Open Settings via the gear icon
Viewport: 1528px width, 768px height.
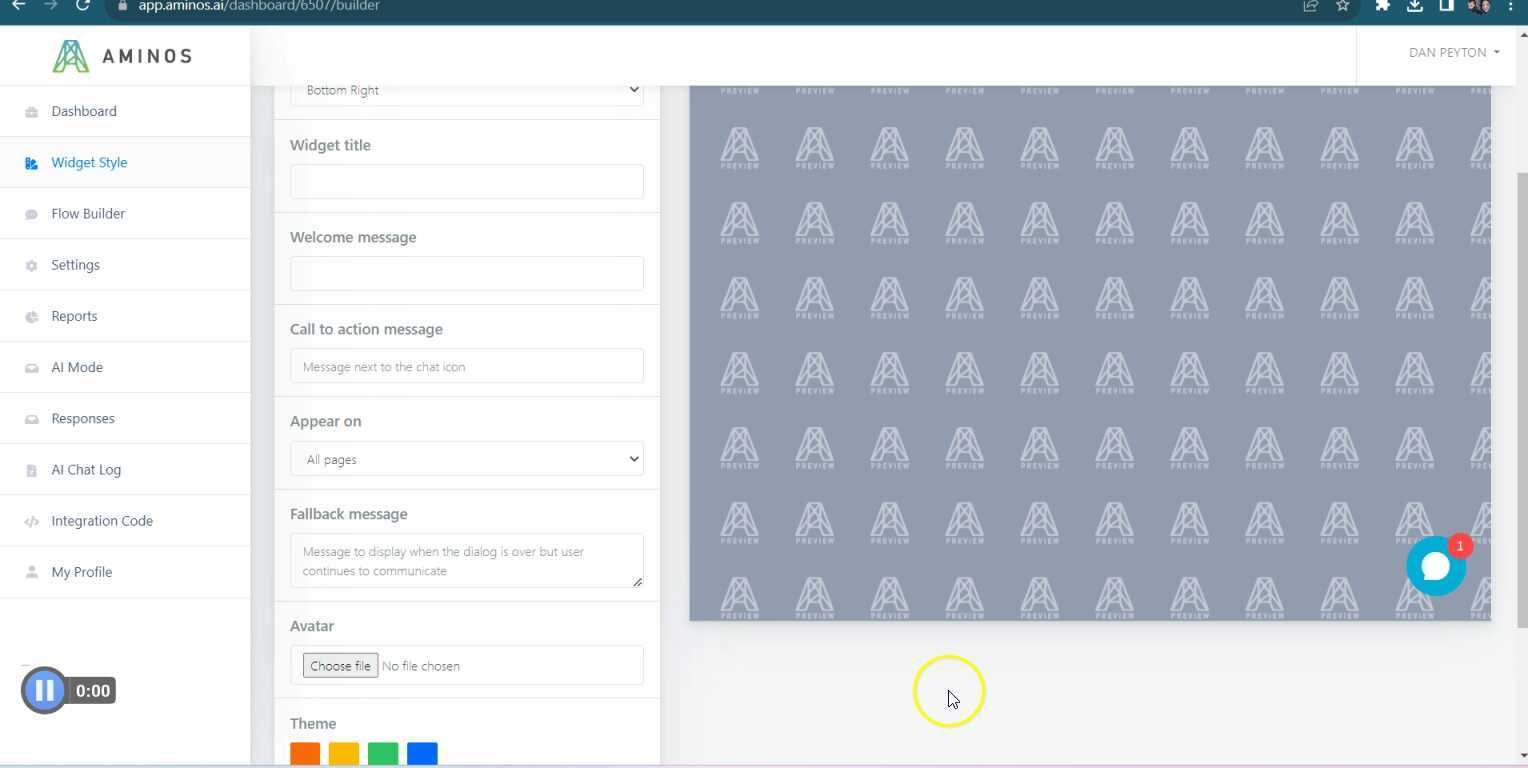pyautogui.click(x=75, y=264)
